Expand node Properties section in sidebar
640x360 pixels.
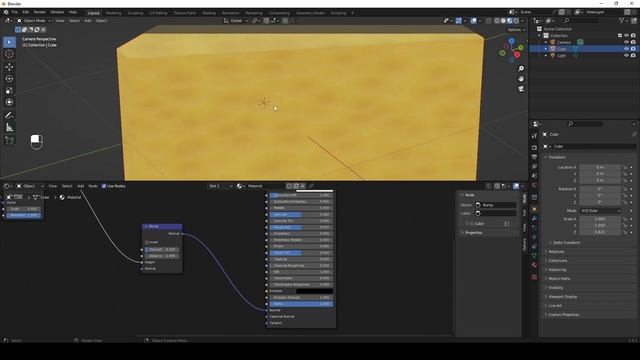473,233
